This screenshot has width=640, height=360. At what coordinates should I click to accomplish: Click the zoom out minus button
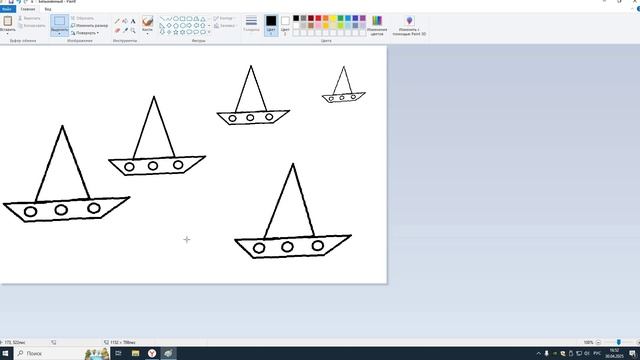(598, 342)
